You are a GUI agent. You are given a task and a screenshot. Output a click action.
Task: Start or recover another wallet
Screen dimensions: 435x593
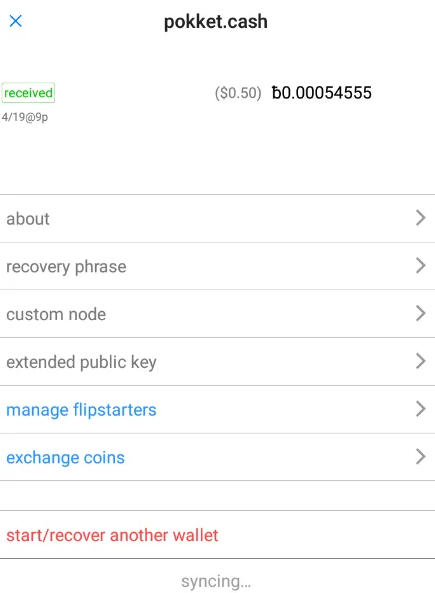pos(112,535)
